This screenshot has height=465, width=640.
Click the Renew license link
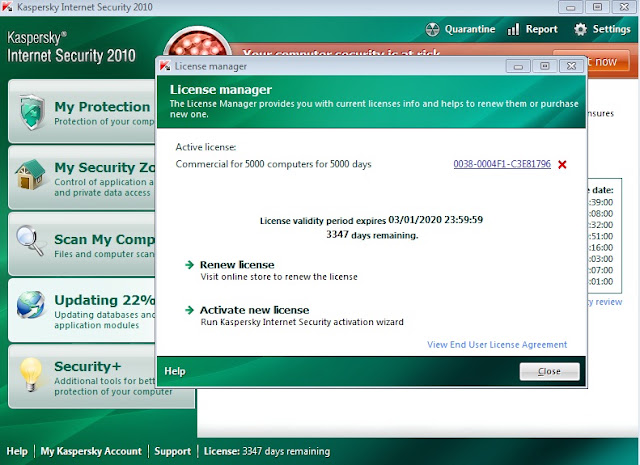point(237,265)
